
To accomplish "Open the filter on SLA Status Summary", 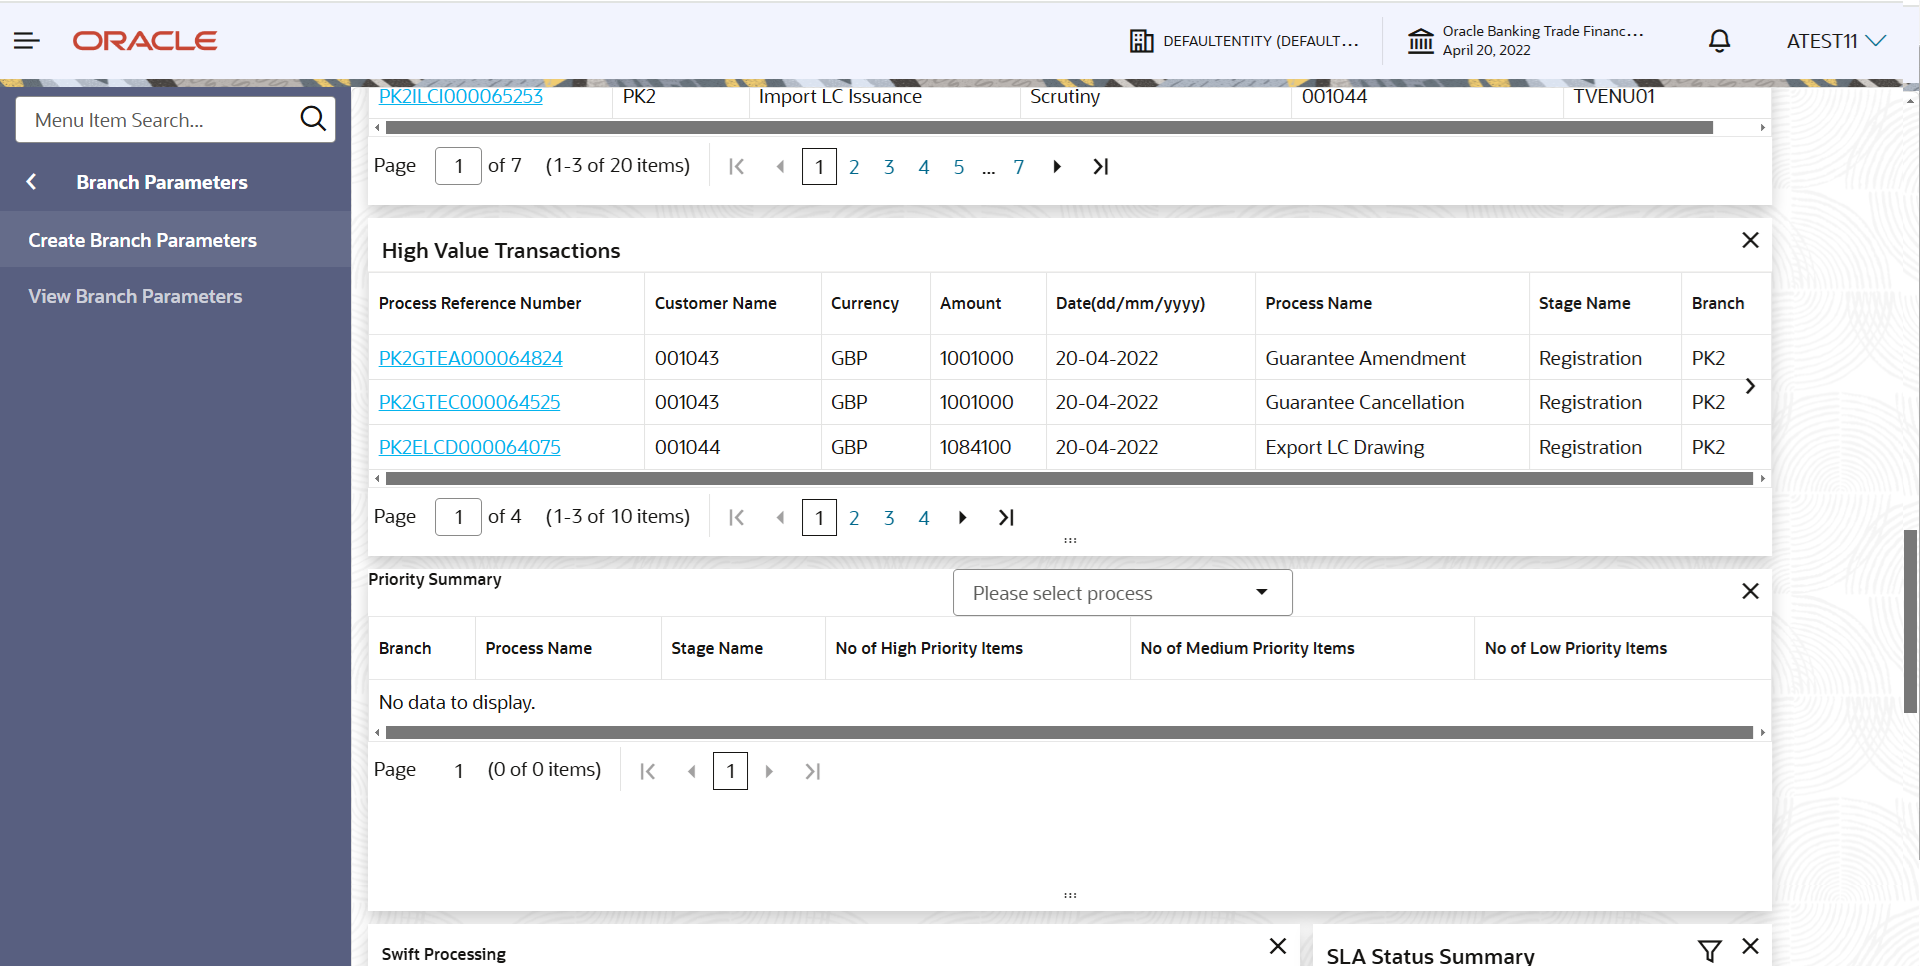I will (1711, 950).
